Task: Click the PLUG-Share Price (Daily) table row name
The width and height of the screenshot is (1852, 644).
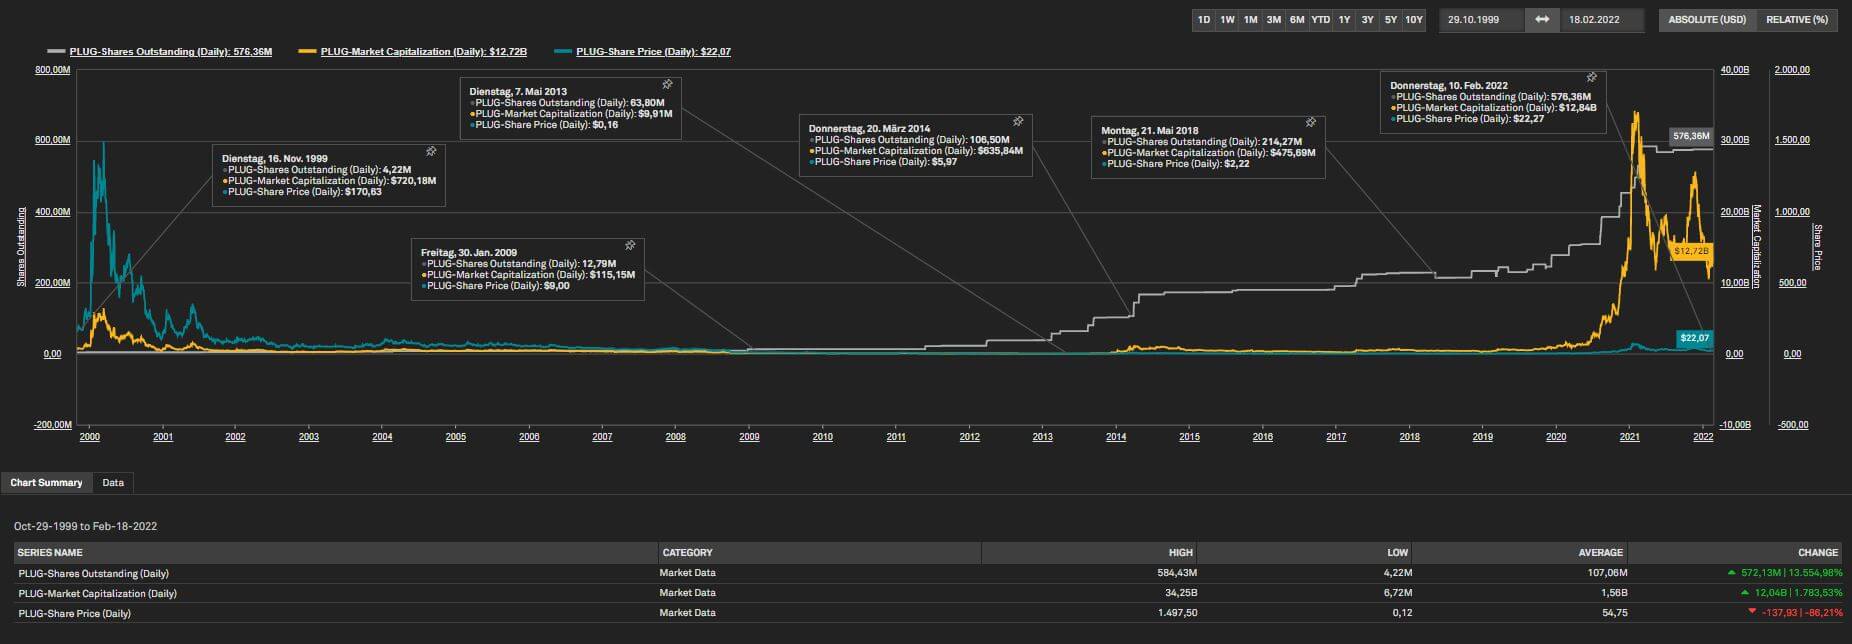Action: pyautogui.click(x=75, y=613)
